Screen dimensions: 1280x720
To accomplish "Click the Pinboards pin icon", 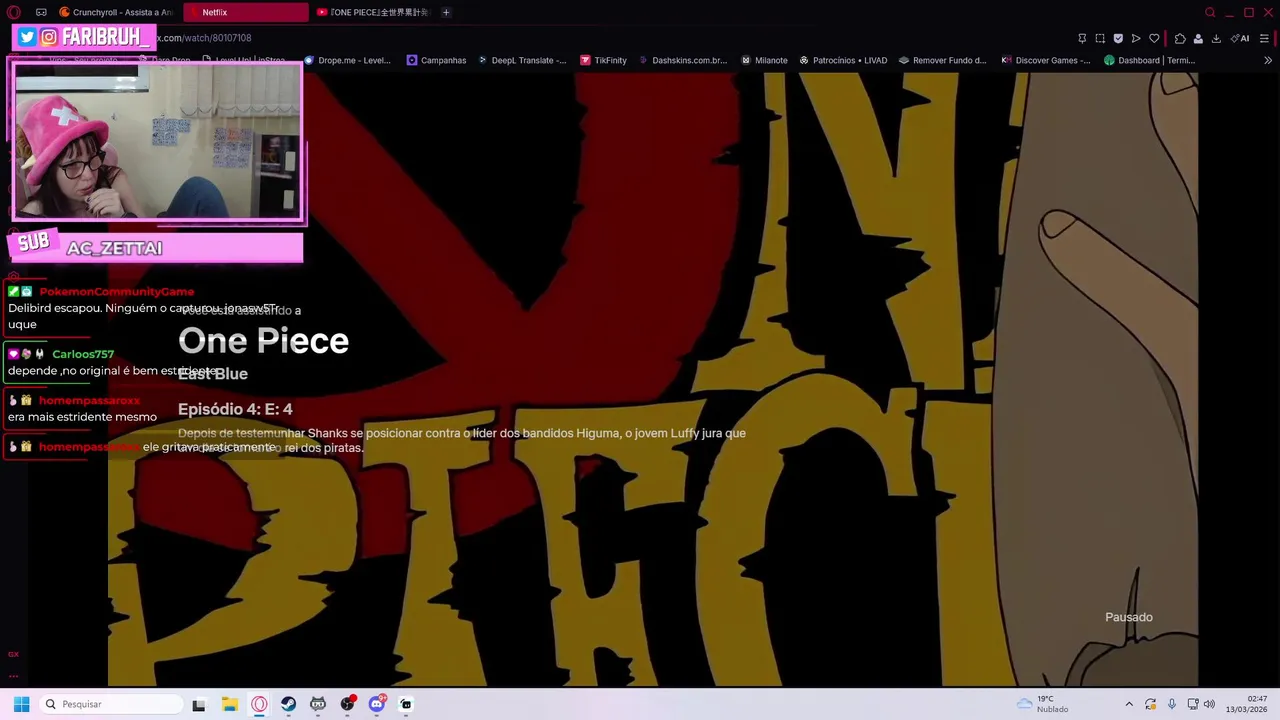I will (x=1082, y=38).
